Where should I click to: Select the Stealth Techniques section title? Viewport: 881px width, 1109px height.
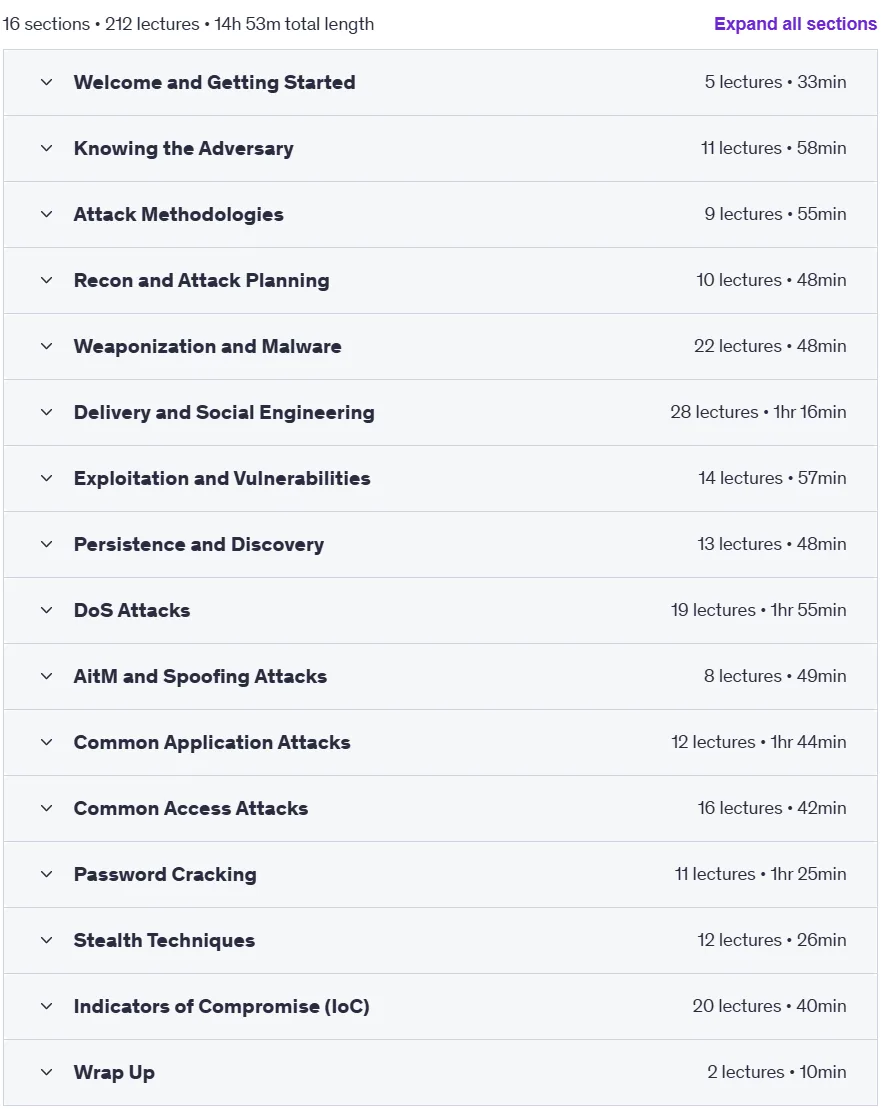[x=164, y=941]
